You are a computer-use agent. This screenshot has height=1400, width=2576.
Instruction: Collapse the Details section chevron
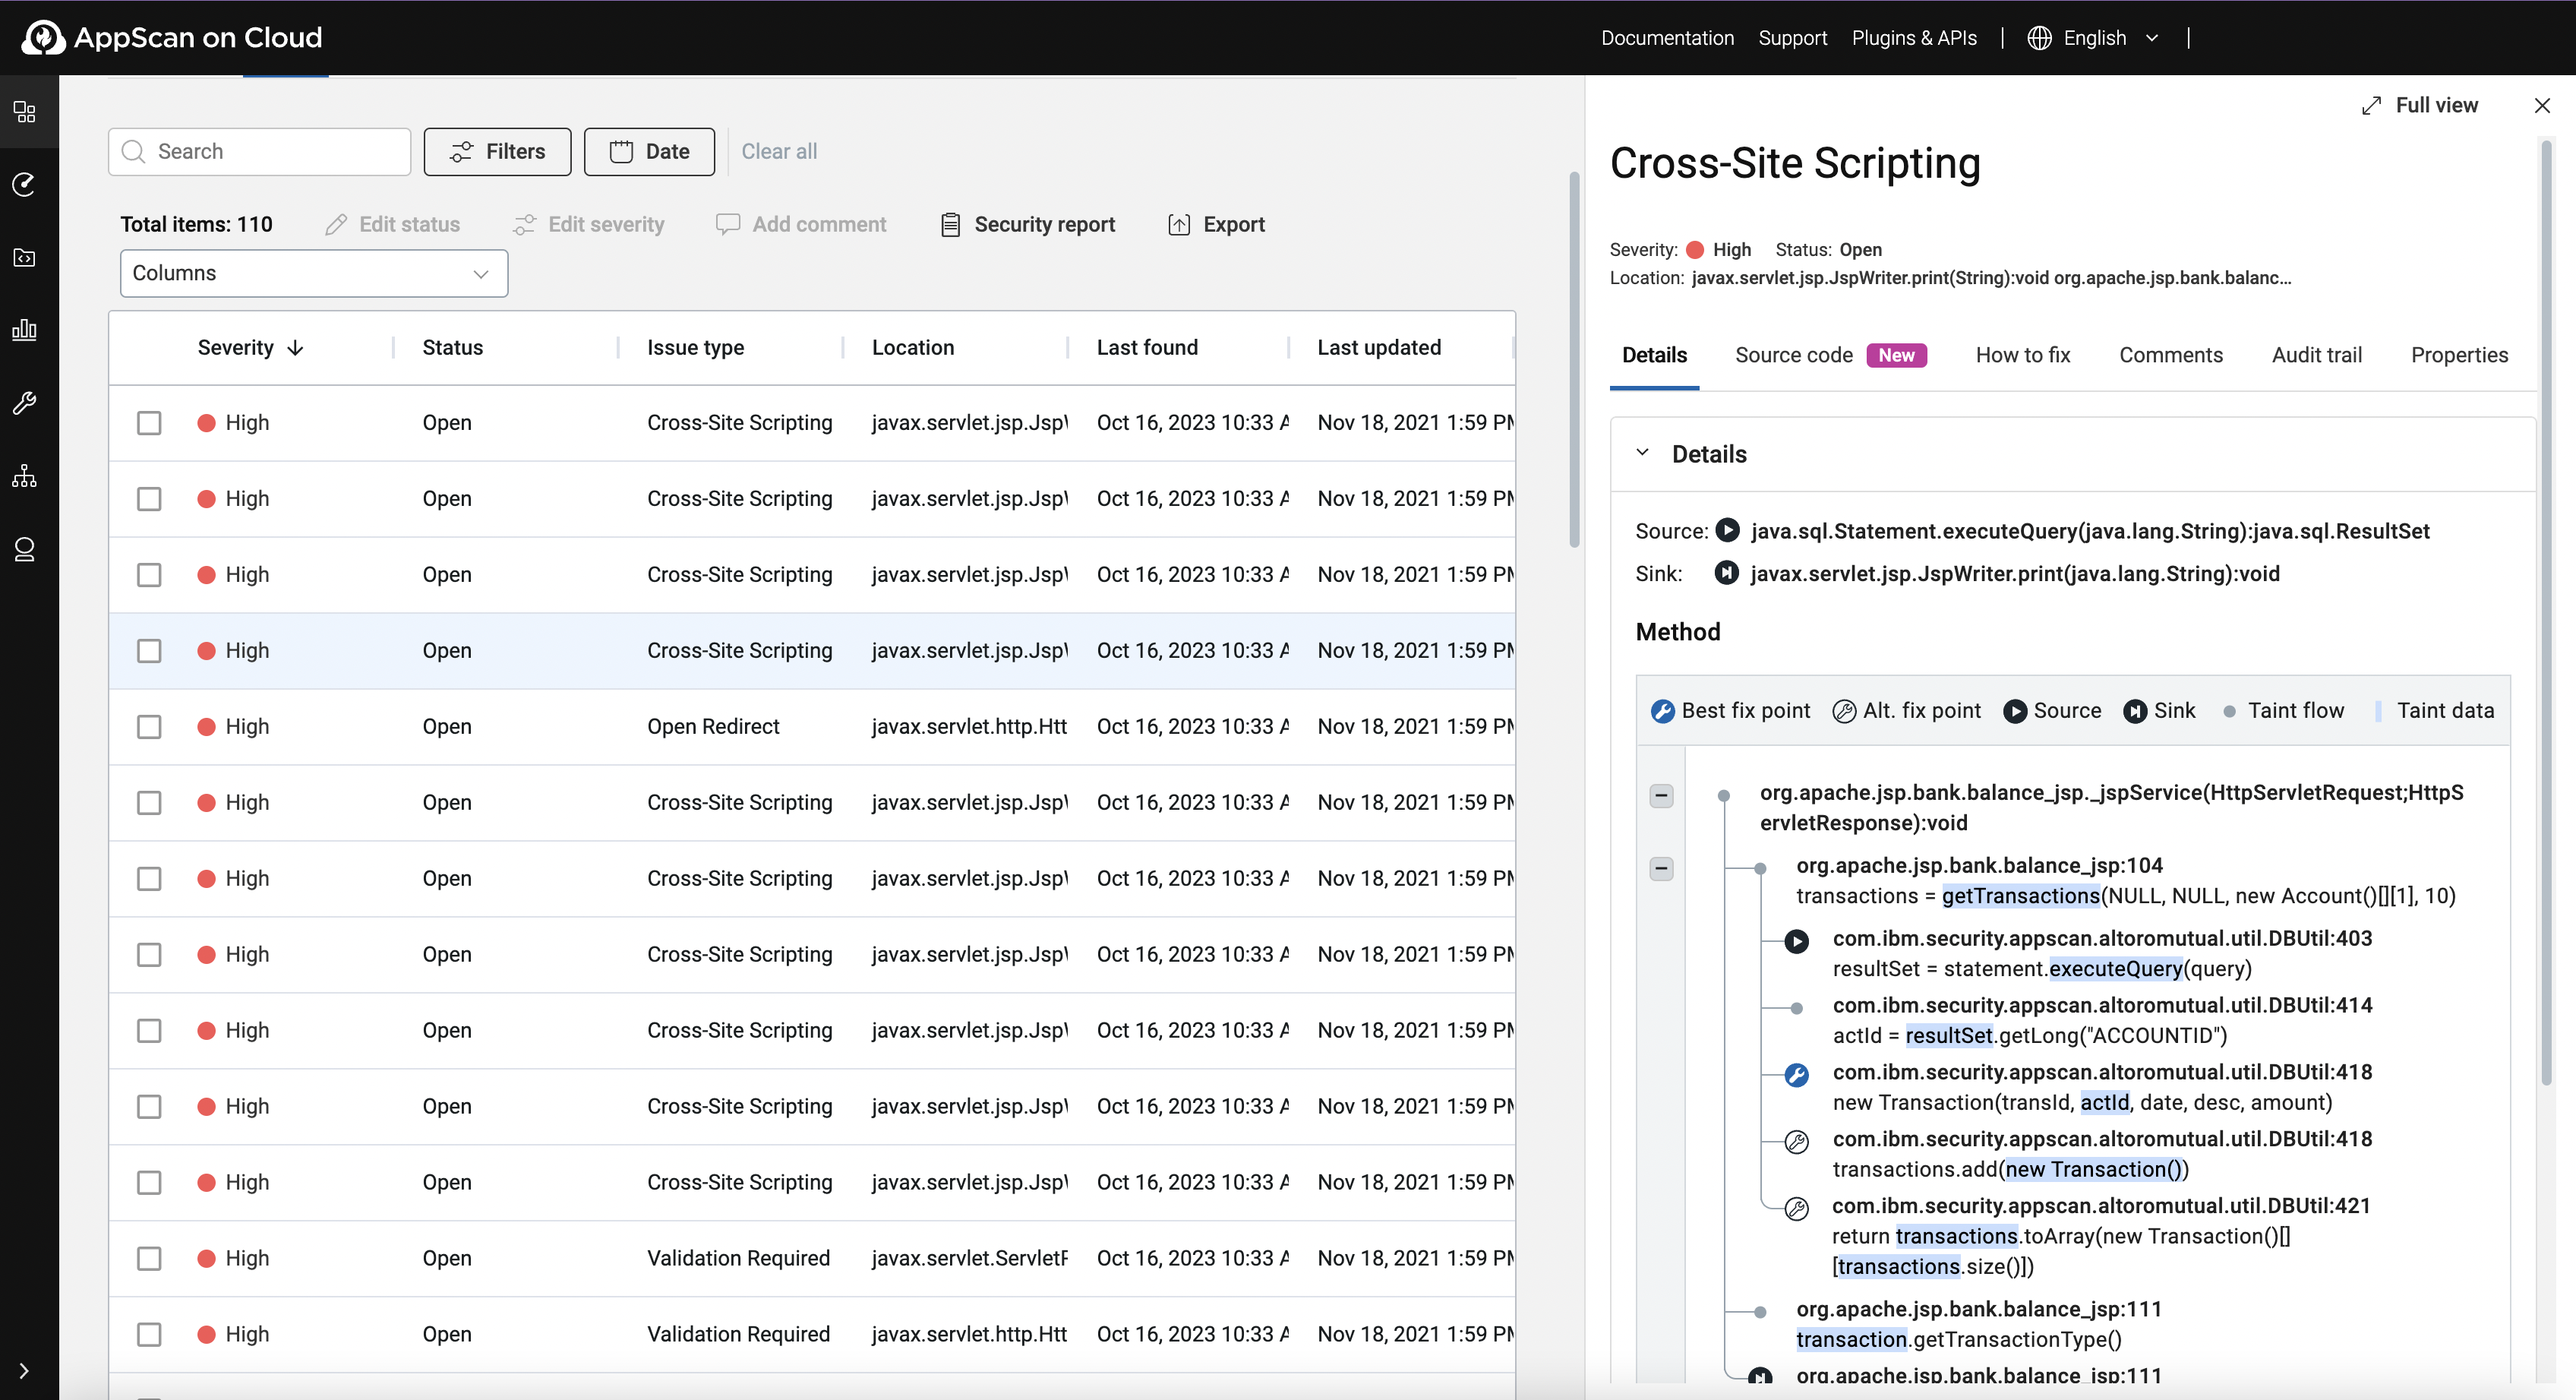pyautogui.click(x=1642, y=453)
